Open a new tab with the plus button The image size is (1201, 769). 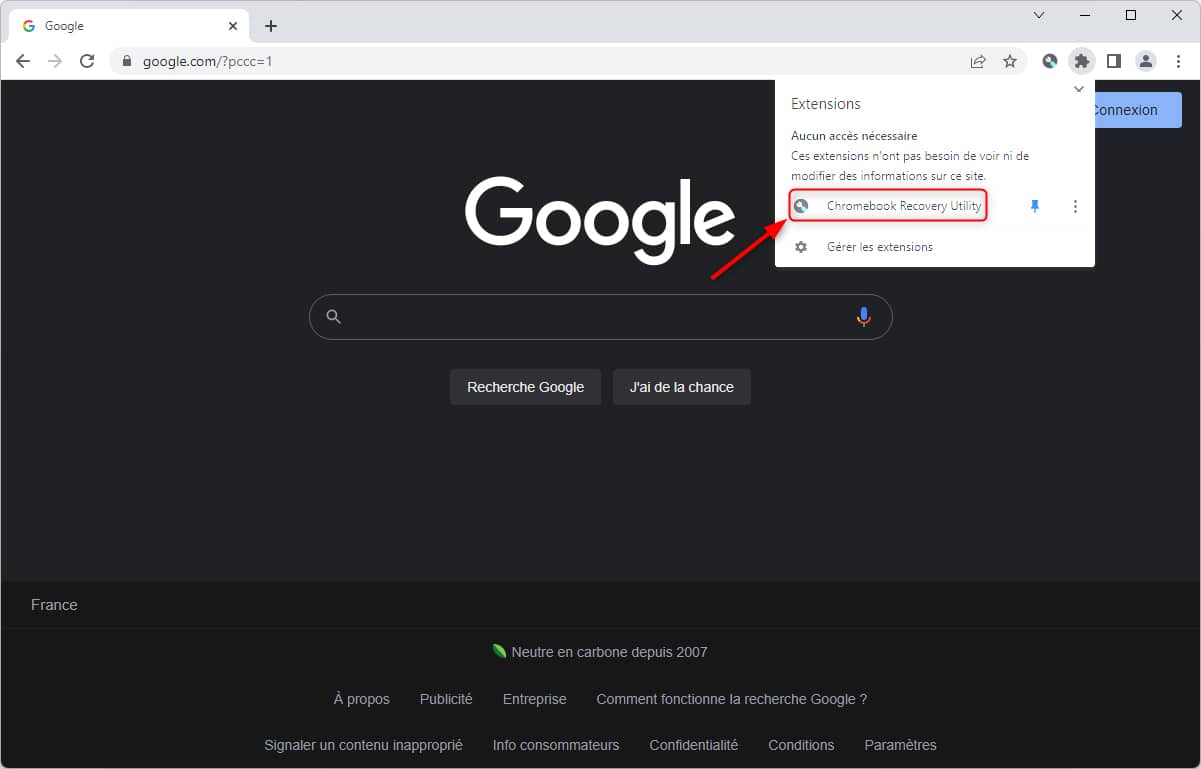[271, 26]
